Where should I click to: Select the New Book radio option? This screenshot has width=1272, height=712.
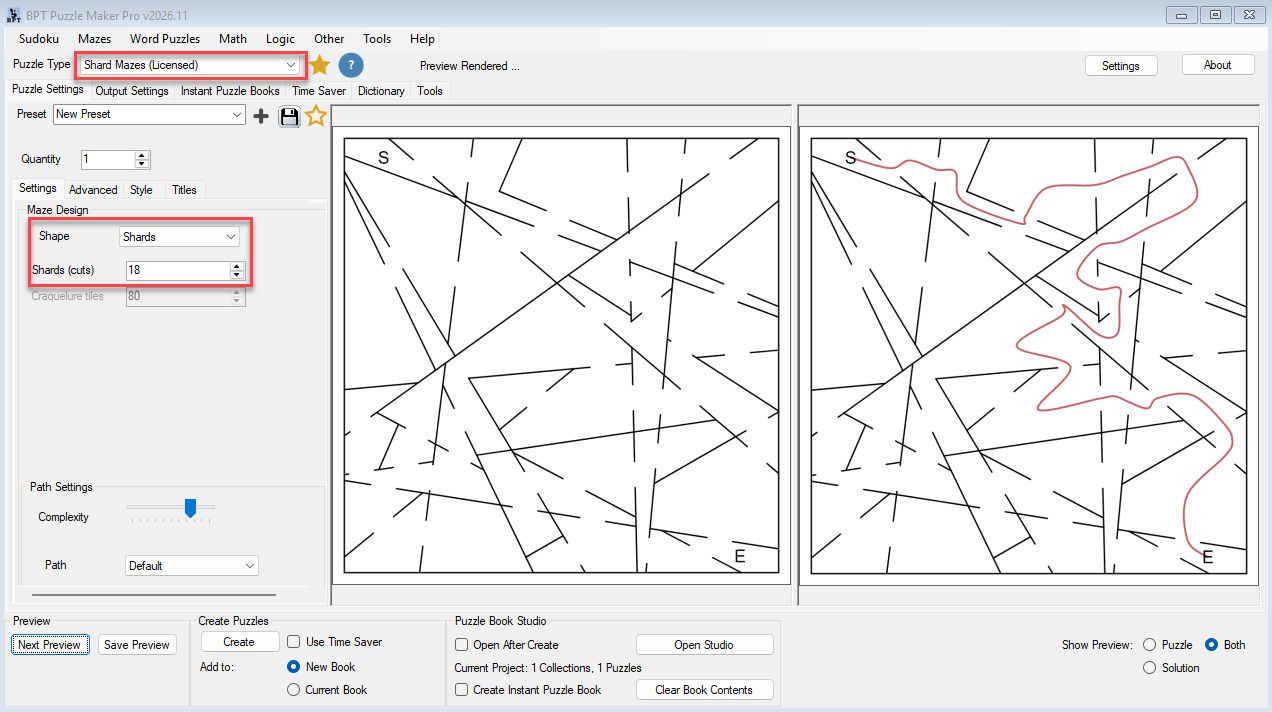pyautogui.click(x=294, y=667)
